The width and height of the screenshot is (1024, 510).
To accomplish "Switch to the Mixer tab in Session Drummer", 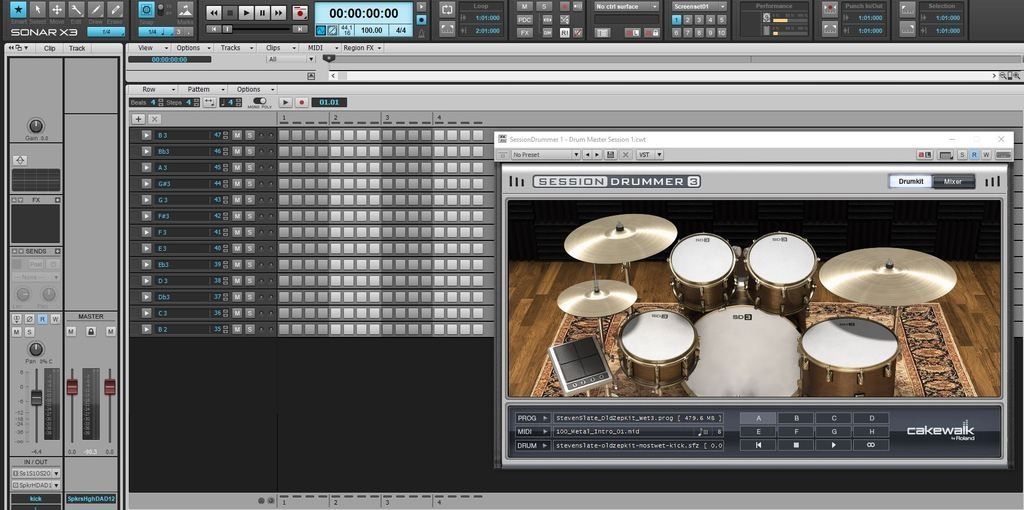I will pos(953,182).
